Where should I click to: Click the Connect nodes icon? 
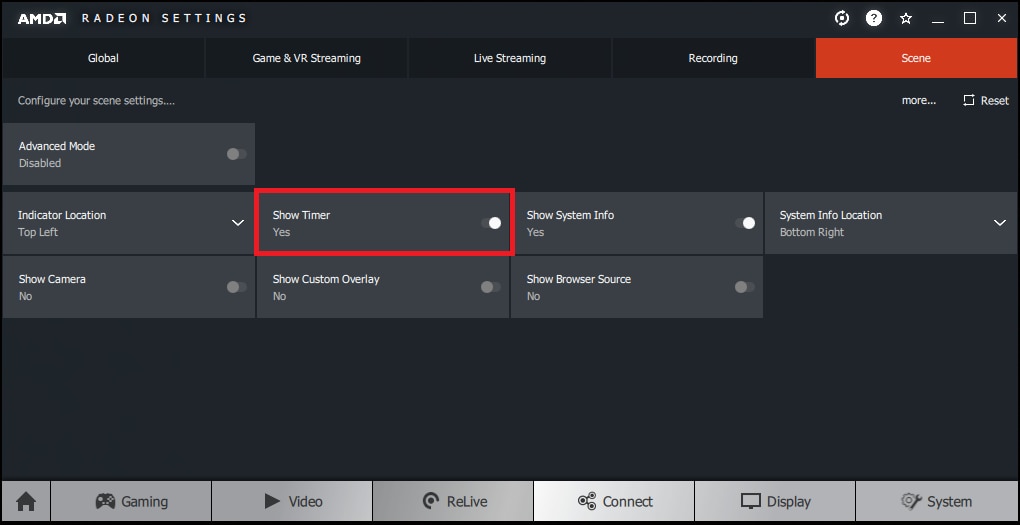[587, 502]
